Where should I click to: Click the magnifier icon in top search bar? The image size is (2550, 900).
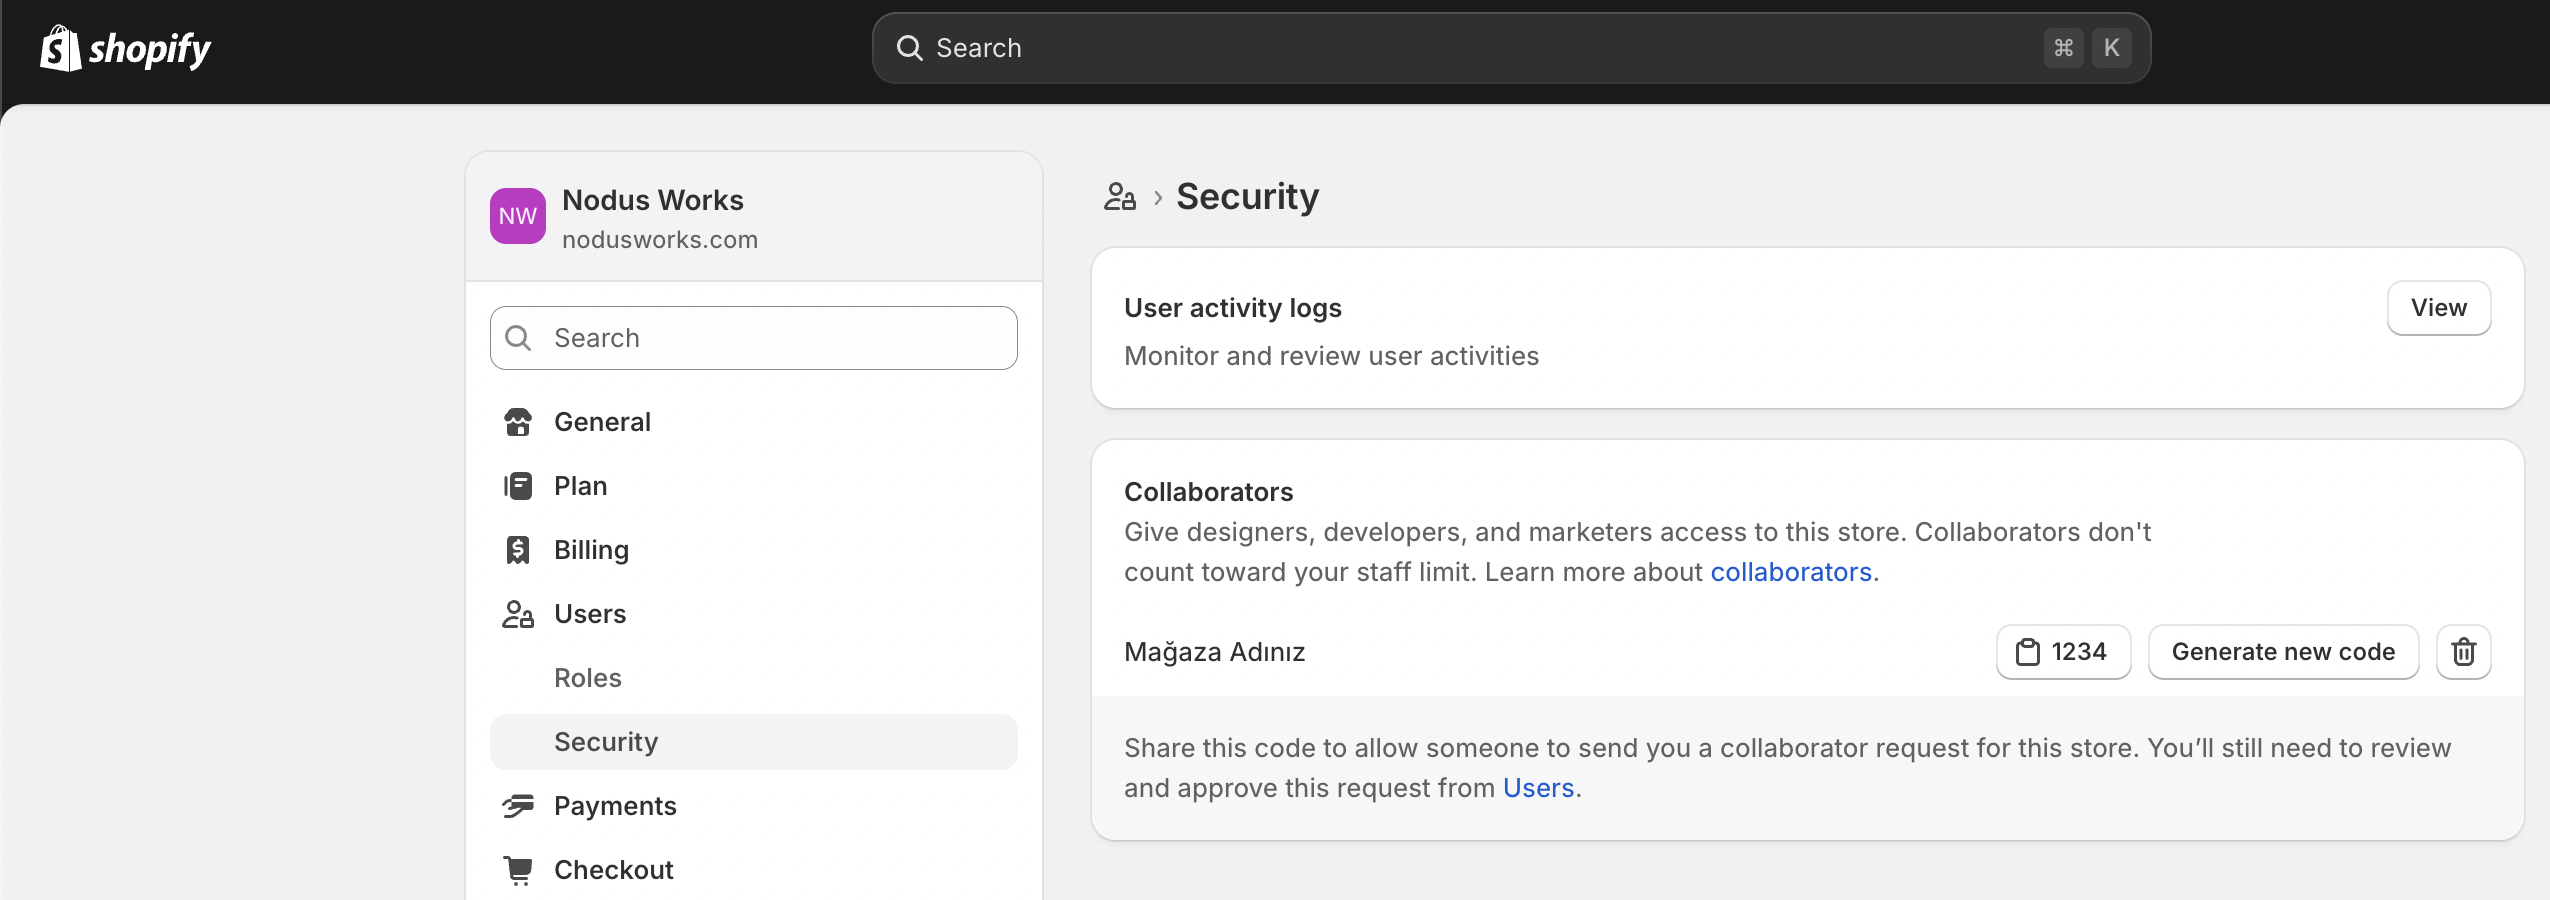[x=909, y=48]
